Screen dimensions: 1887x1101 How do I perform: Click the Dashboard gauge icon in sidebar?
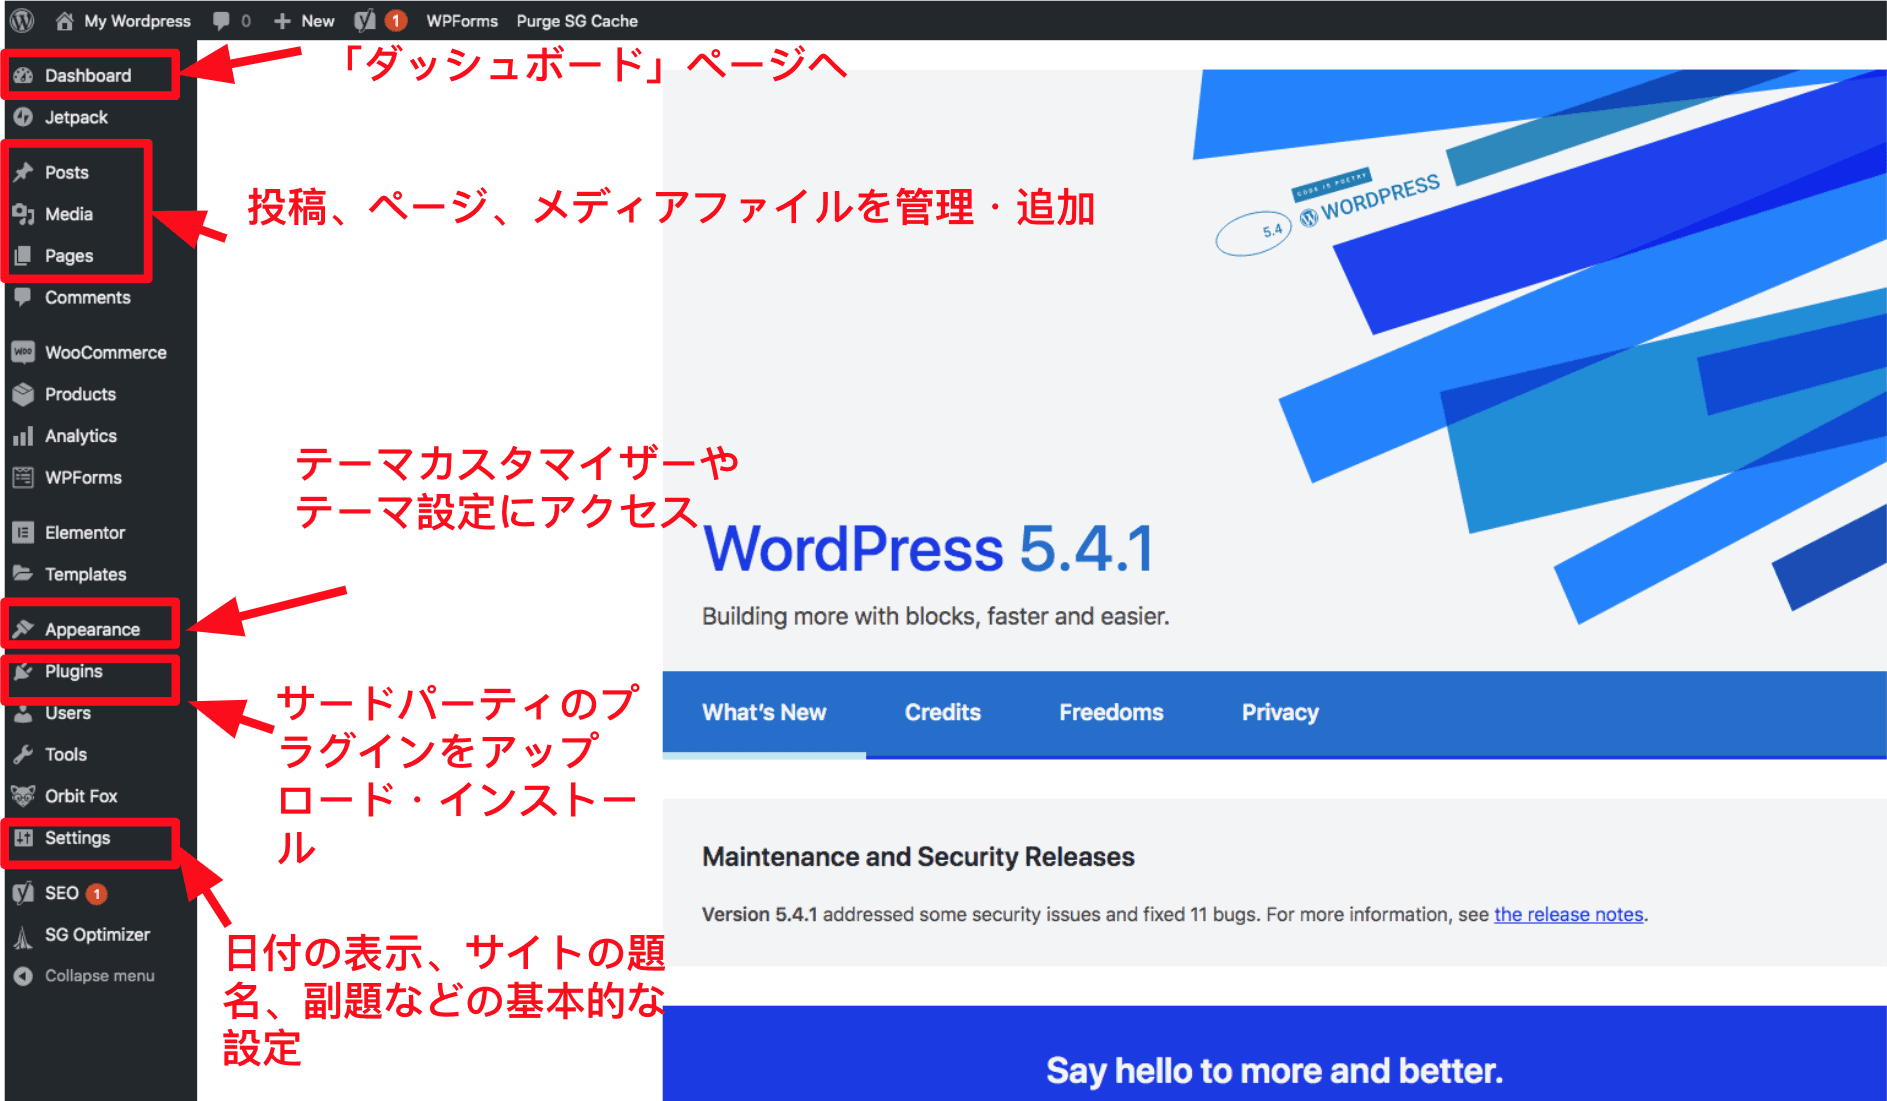[x=23, y=75]
